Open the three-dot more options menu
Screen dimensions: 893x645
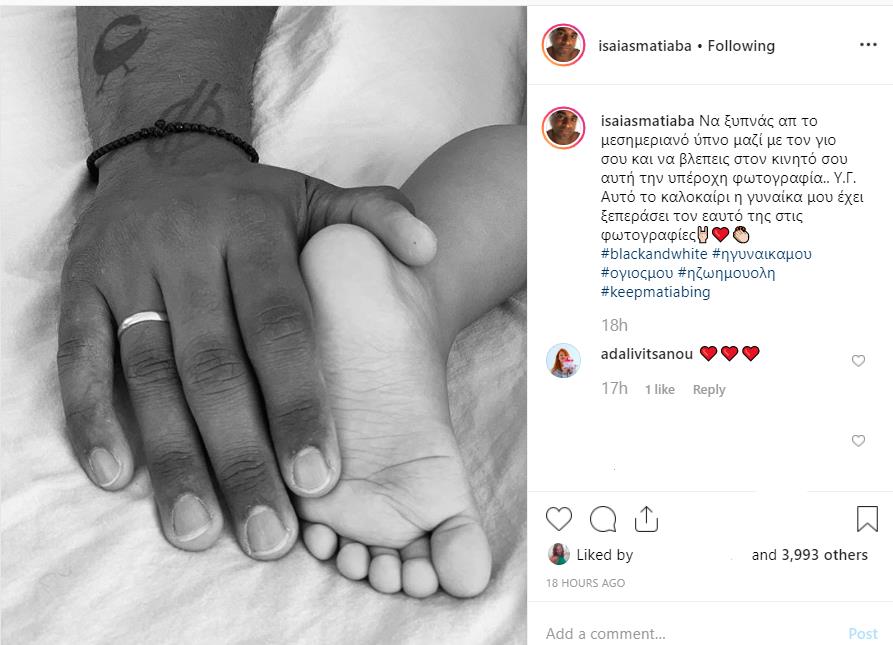[x=868, y=44]
